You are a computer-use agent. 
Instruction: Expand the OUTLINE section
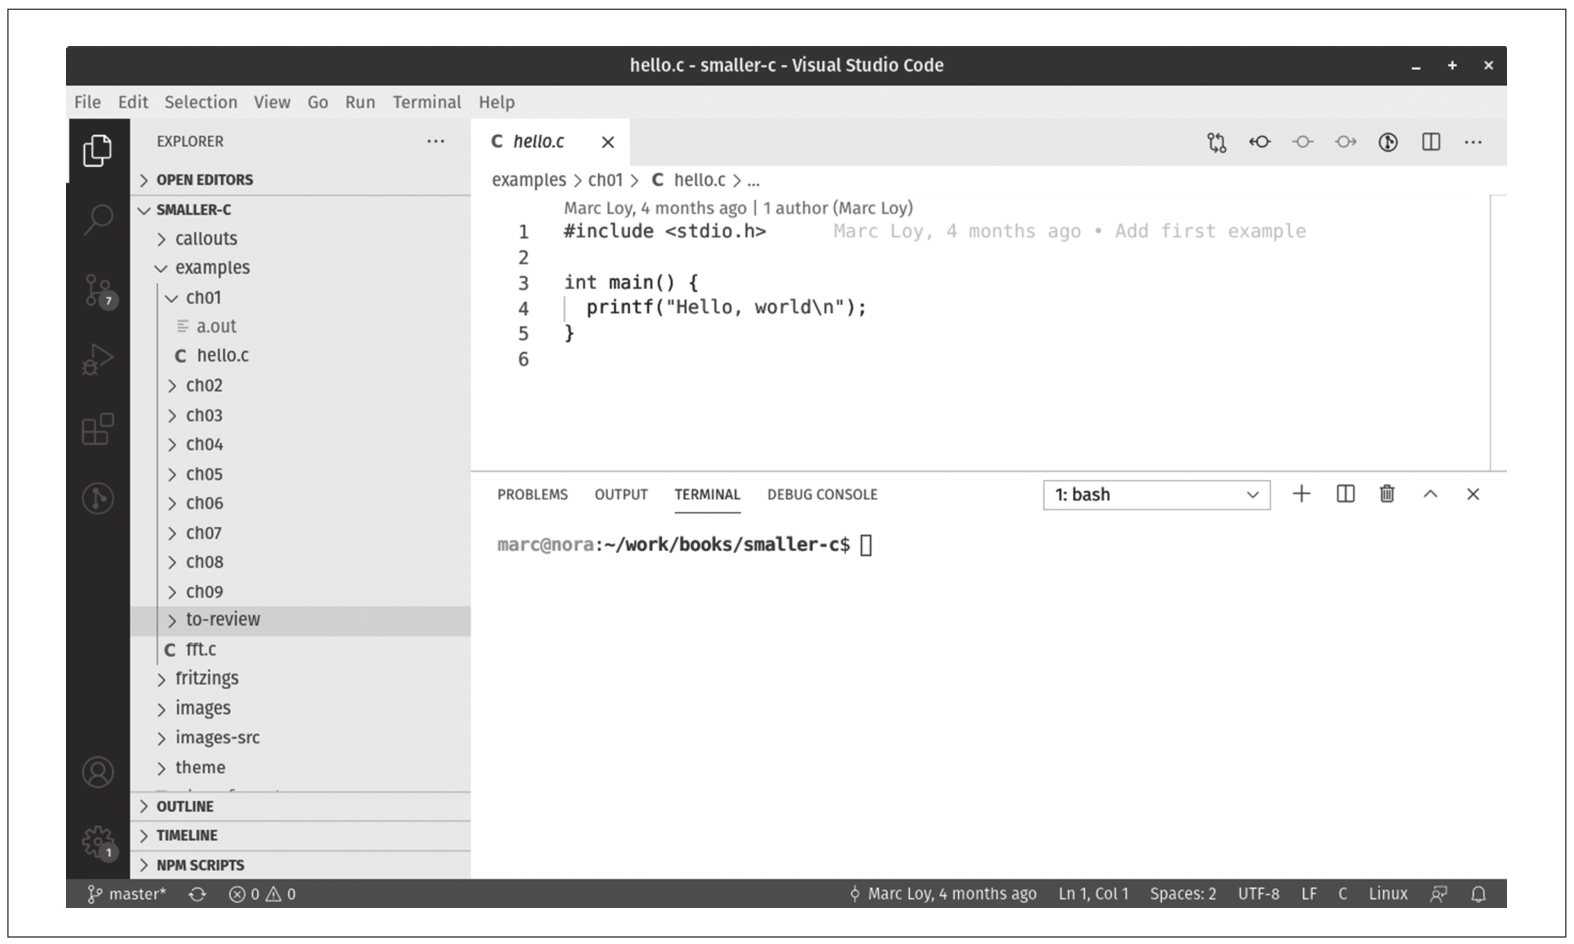pyautogui.click(x=300, y=807)
